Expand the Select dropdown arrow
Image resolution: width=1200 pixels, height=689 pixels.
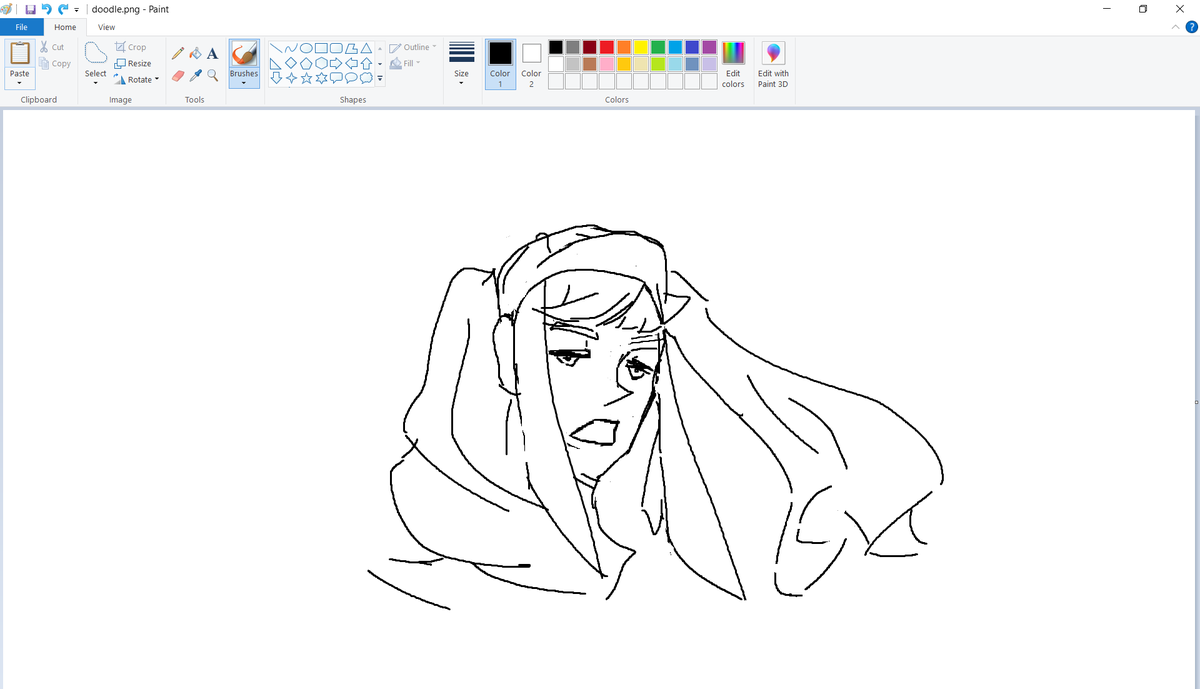tap(96, 84)
